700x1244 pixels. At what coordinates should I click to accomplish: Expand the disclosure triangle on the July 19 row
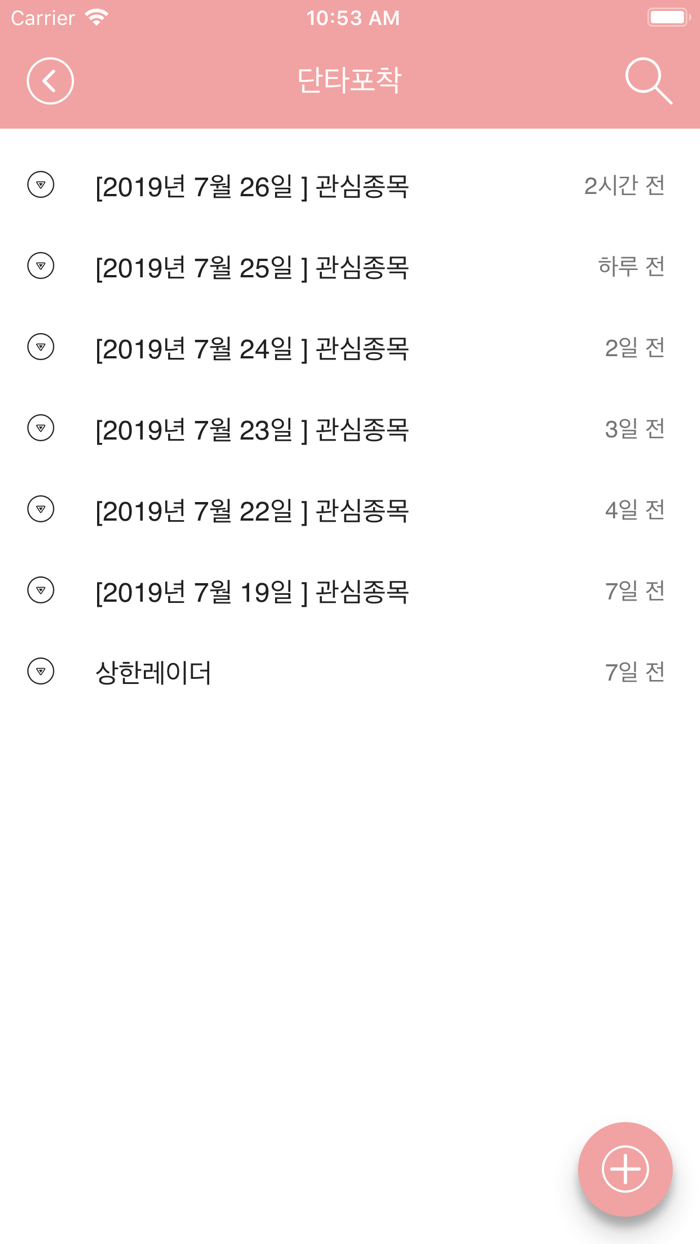tap(40, 590)
